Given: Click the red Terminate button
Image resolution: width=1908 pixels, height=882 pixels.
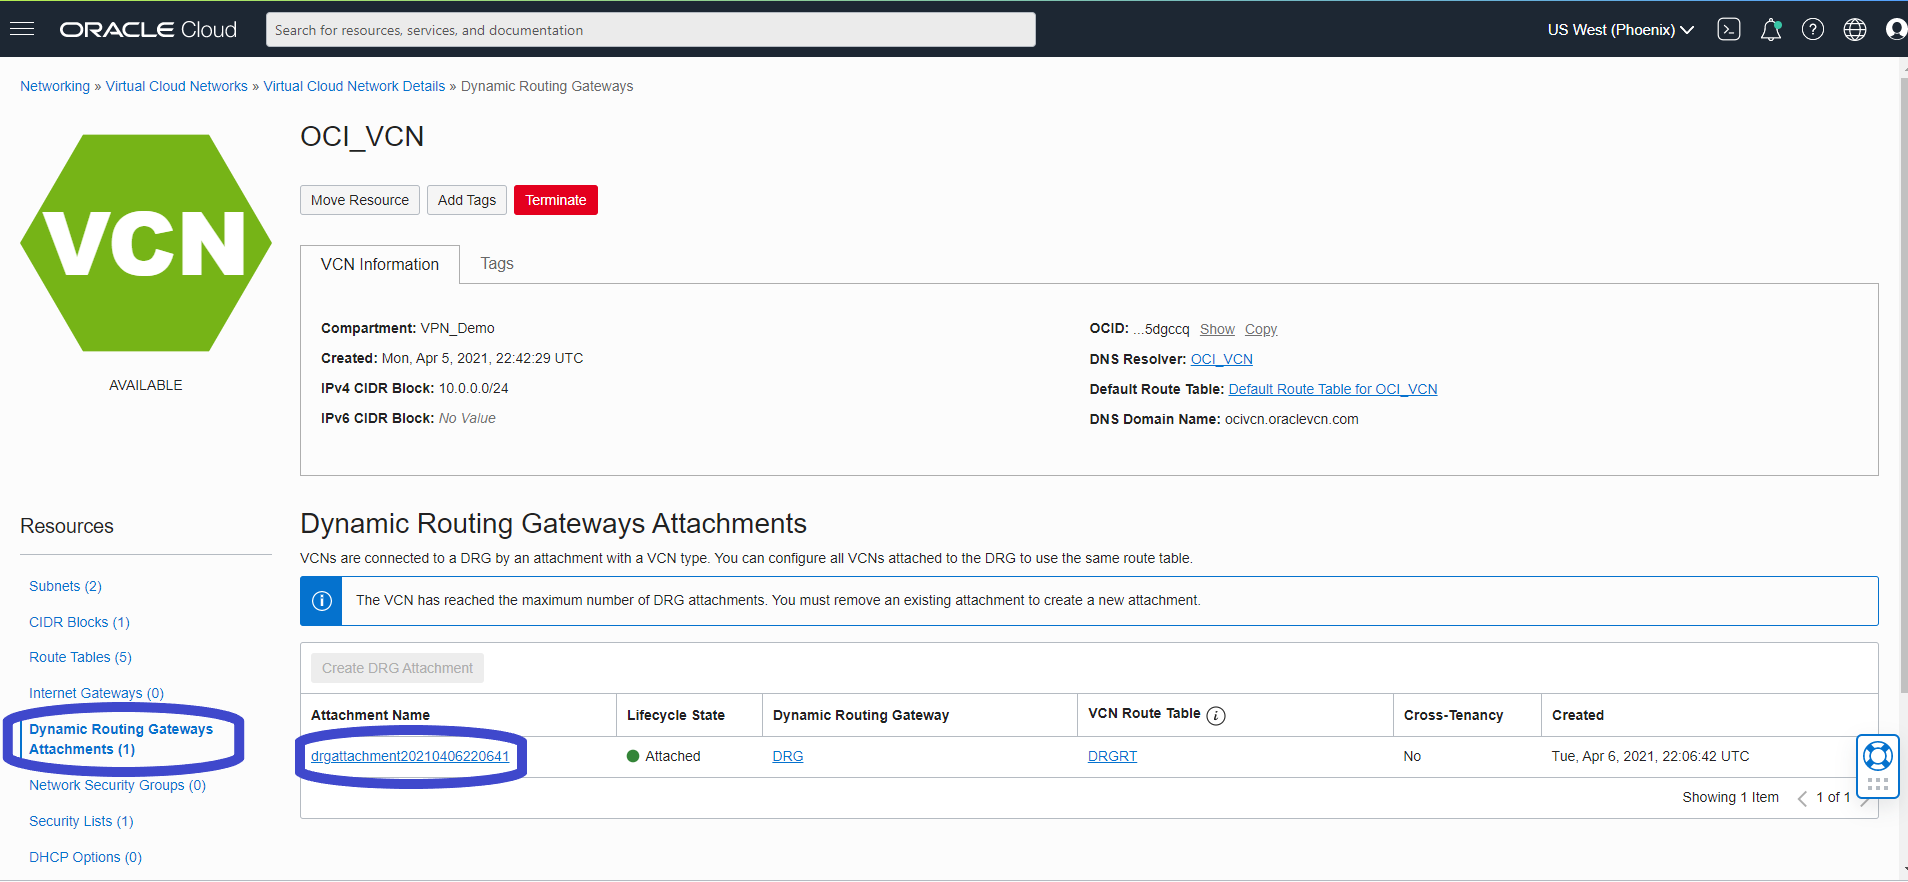Looking at the screenshot, I should tap(555, 200).
